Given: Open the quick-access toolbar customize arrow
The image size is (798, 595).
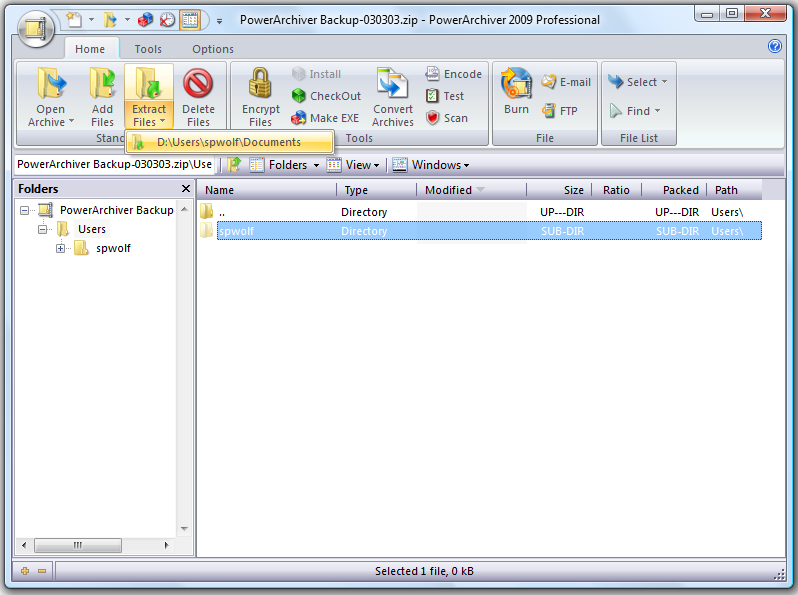Looking at the screenshot, I should [219, 21].
